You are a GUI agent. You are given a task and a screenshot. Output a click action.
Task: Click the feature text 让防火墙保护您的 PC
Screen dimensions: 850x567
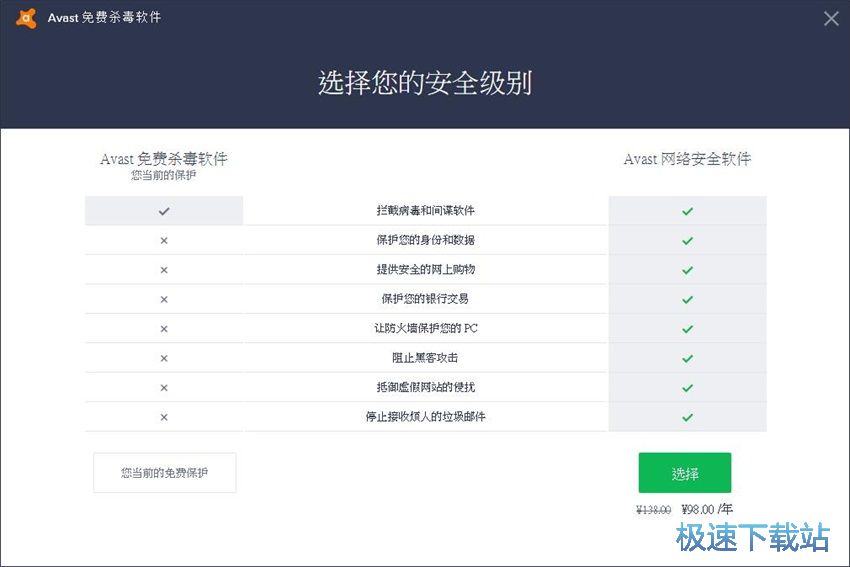pos(426,328)
